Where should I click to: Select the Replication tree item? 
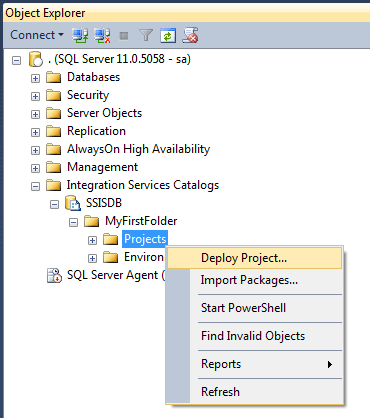tap(96, 131)
